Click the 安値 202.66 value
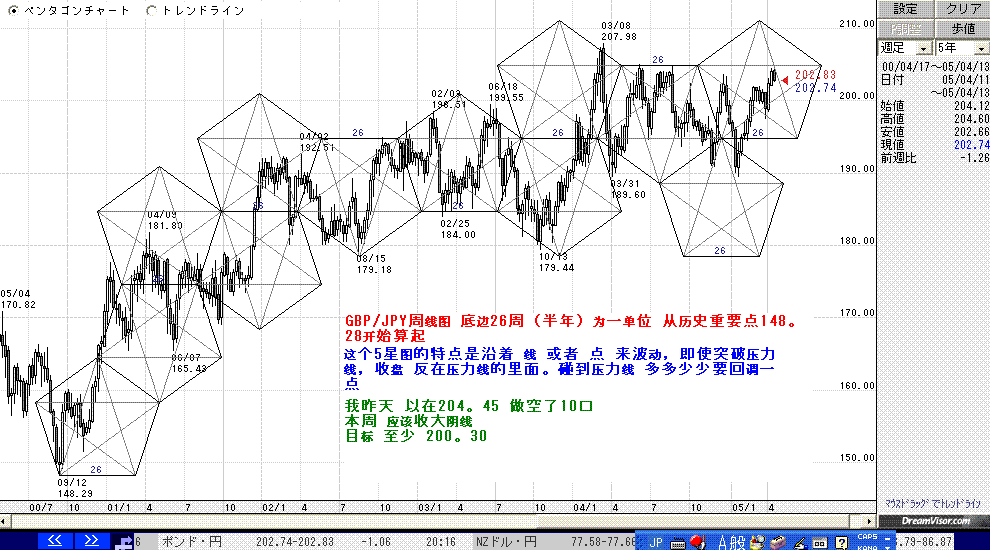Viewport: 990px width, 550px height. point(971,132)
